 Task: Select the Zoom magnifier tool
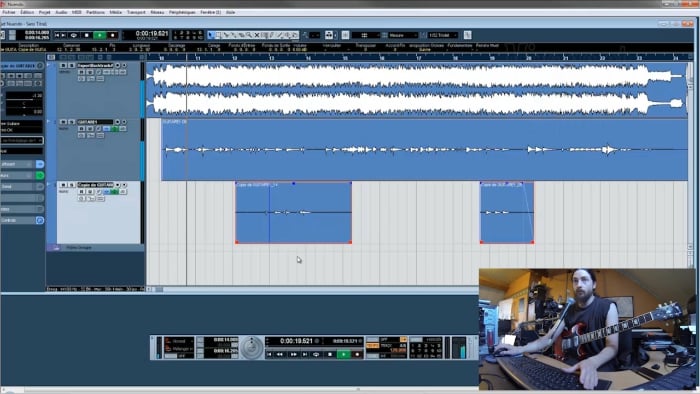tap(249, 35)
